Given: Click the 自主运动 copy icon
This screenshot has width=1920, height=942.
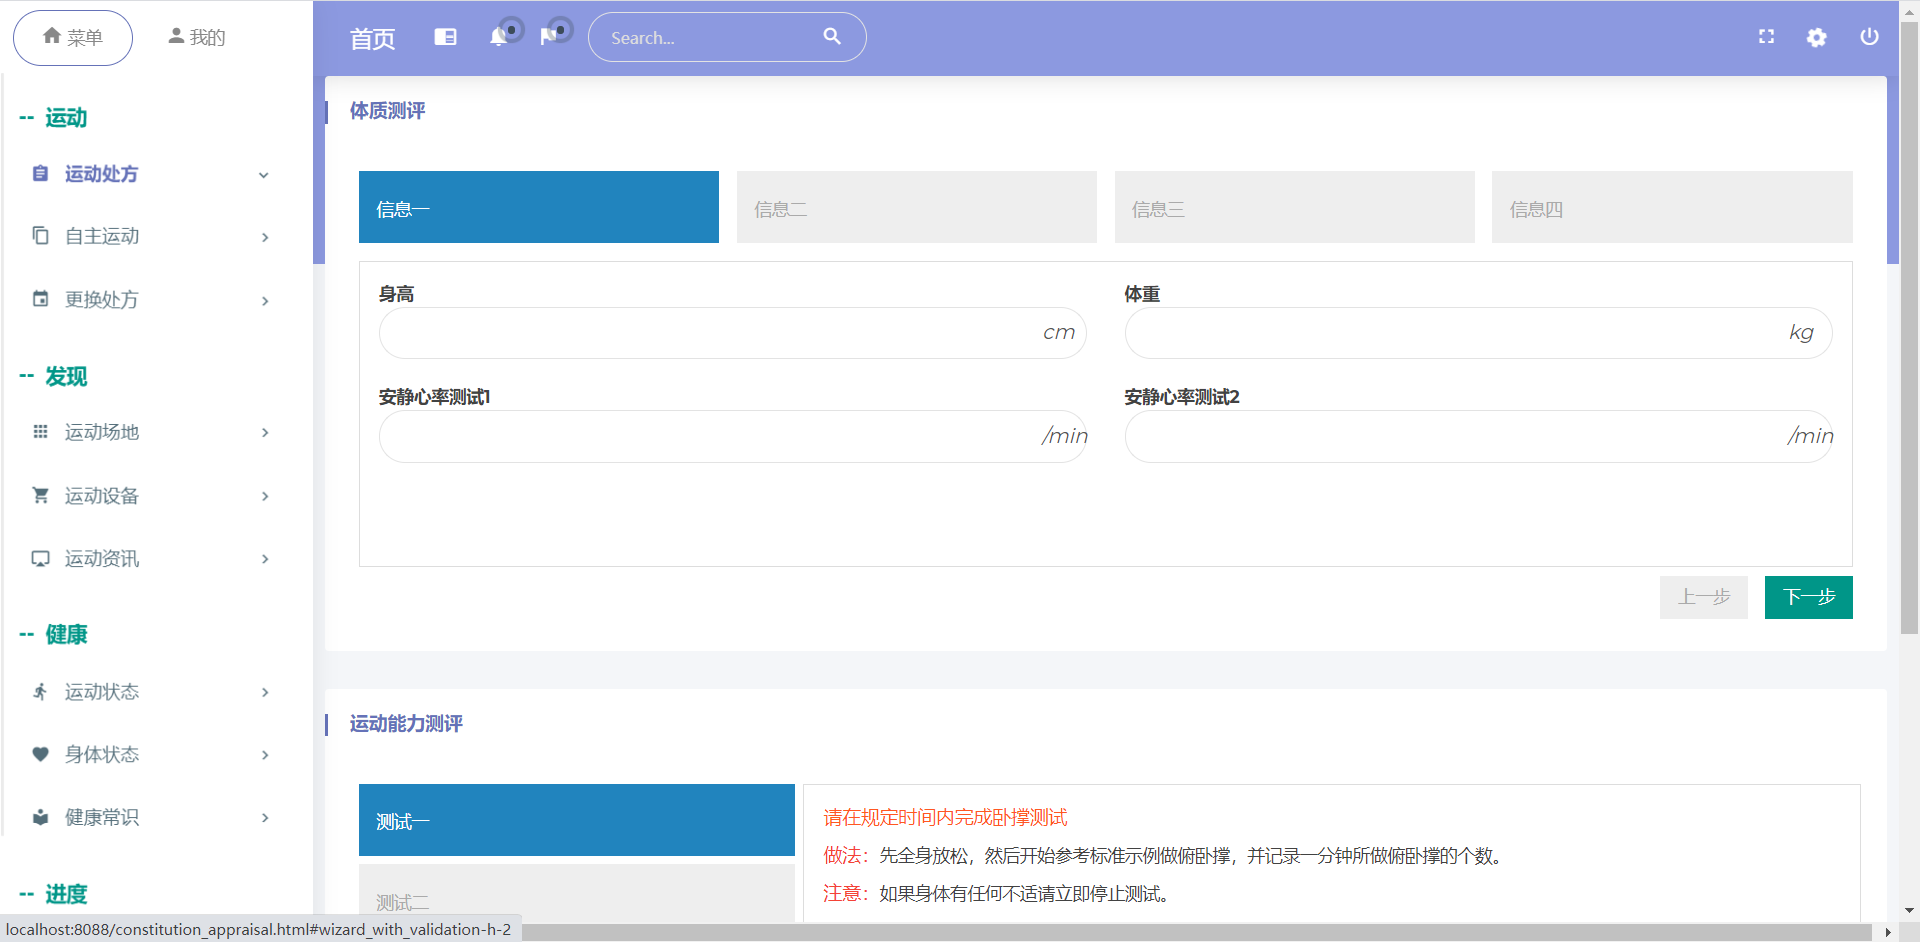Looking at the screenshot, I should click(40, 235).
